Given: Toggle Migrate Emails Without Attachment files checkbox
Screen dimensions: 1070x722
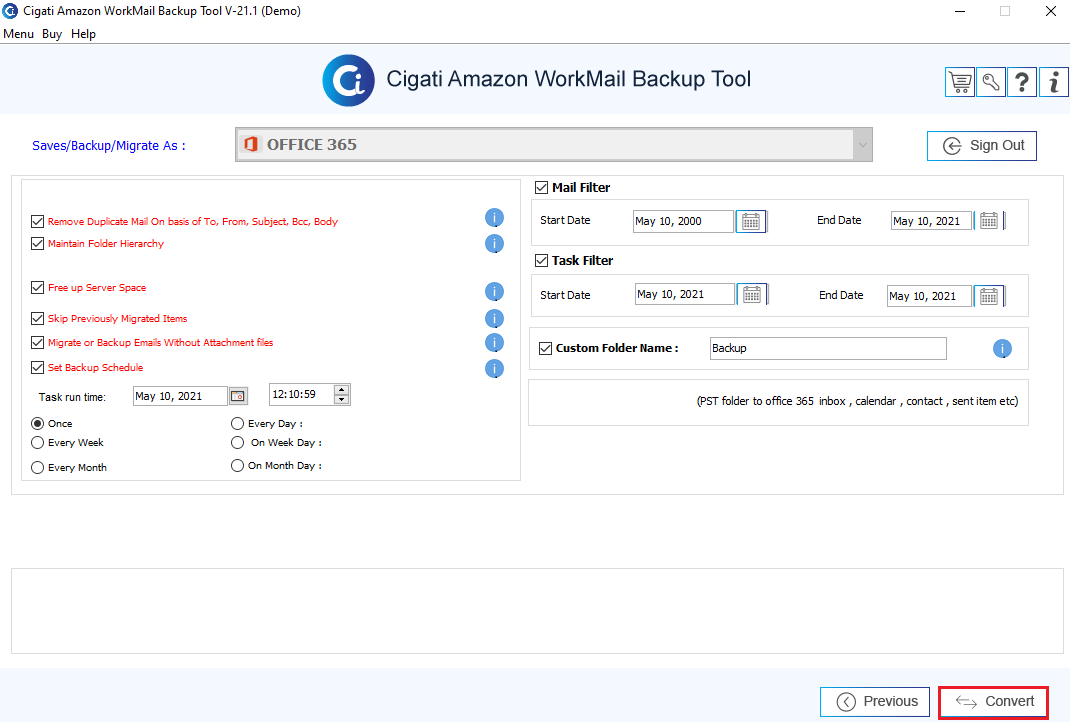Looking at the screenshot, I should tap(38, 343).
